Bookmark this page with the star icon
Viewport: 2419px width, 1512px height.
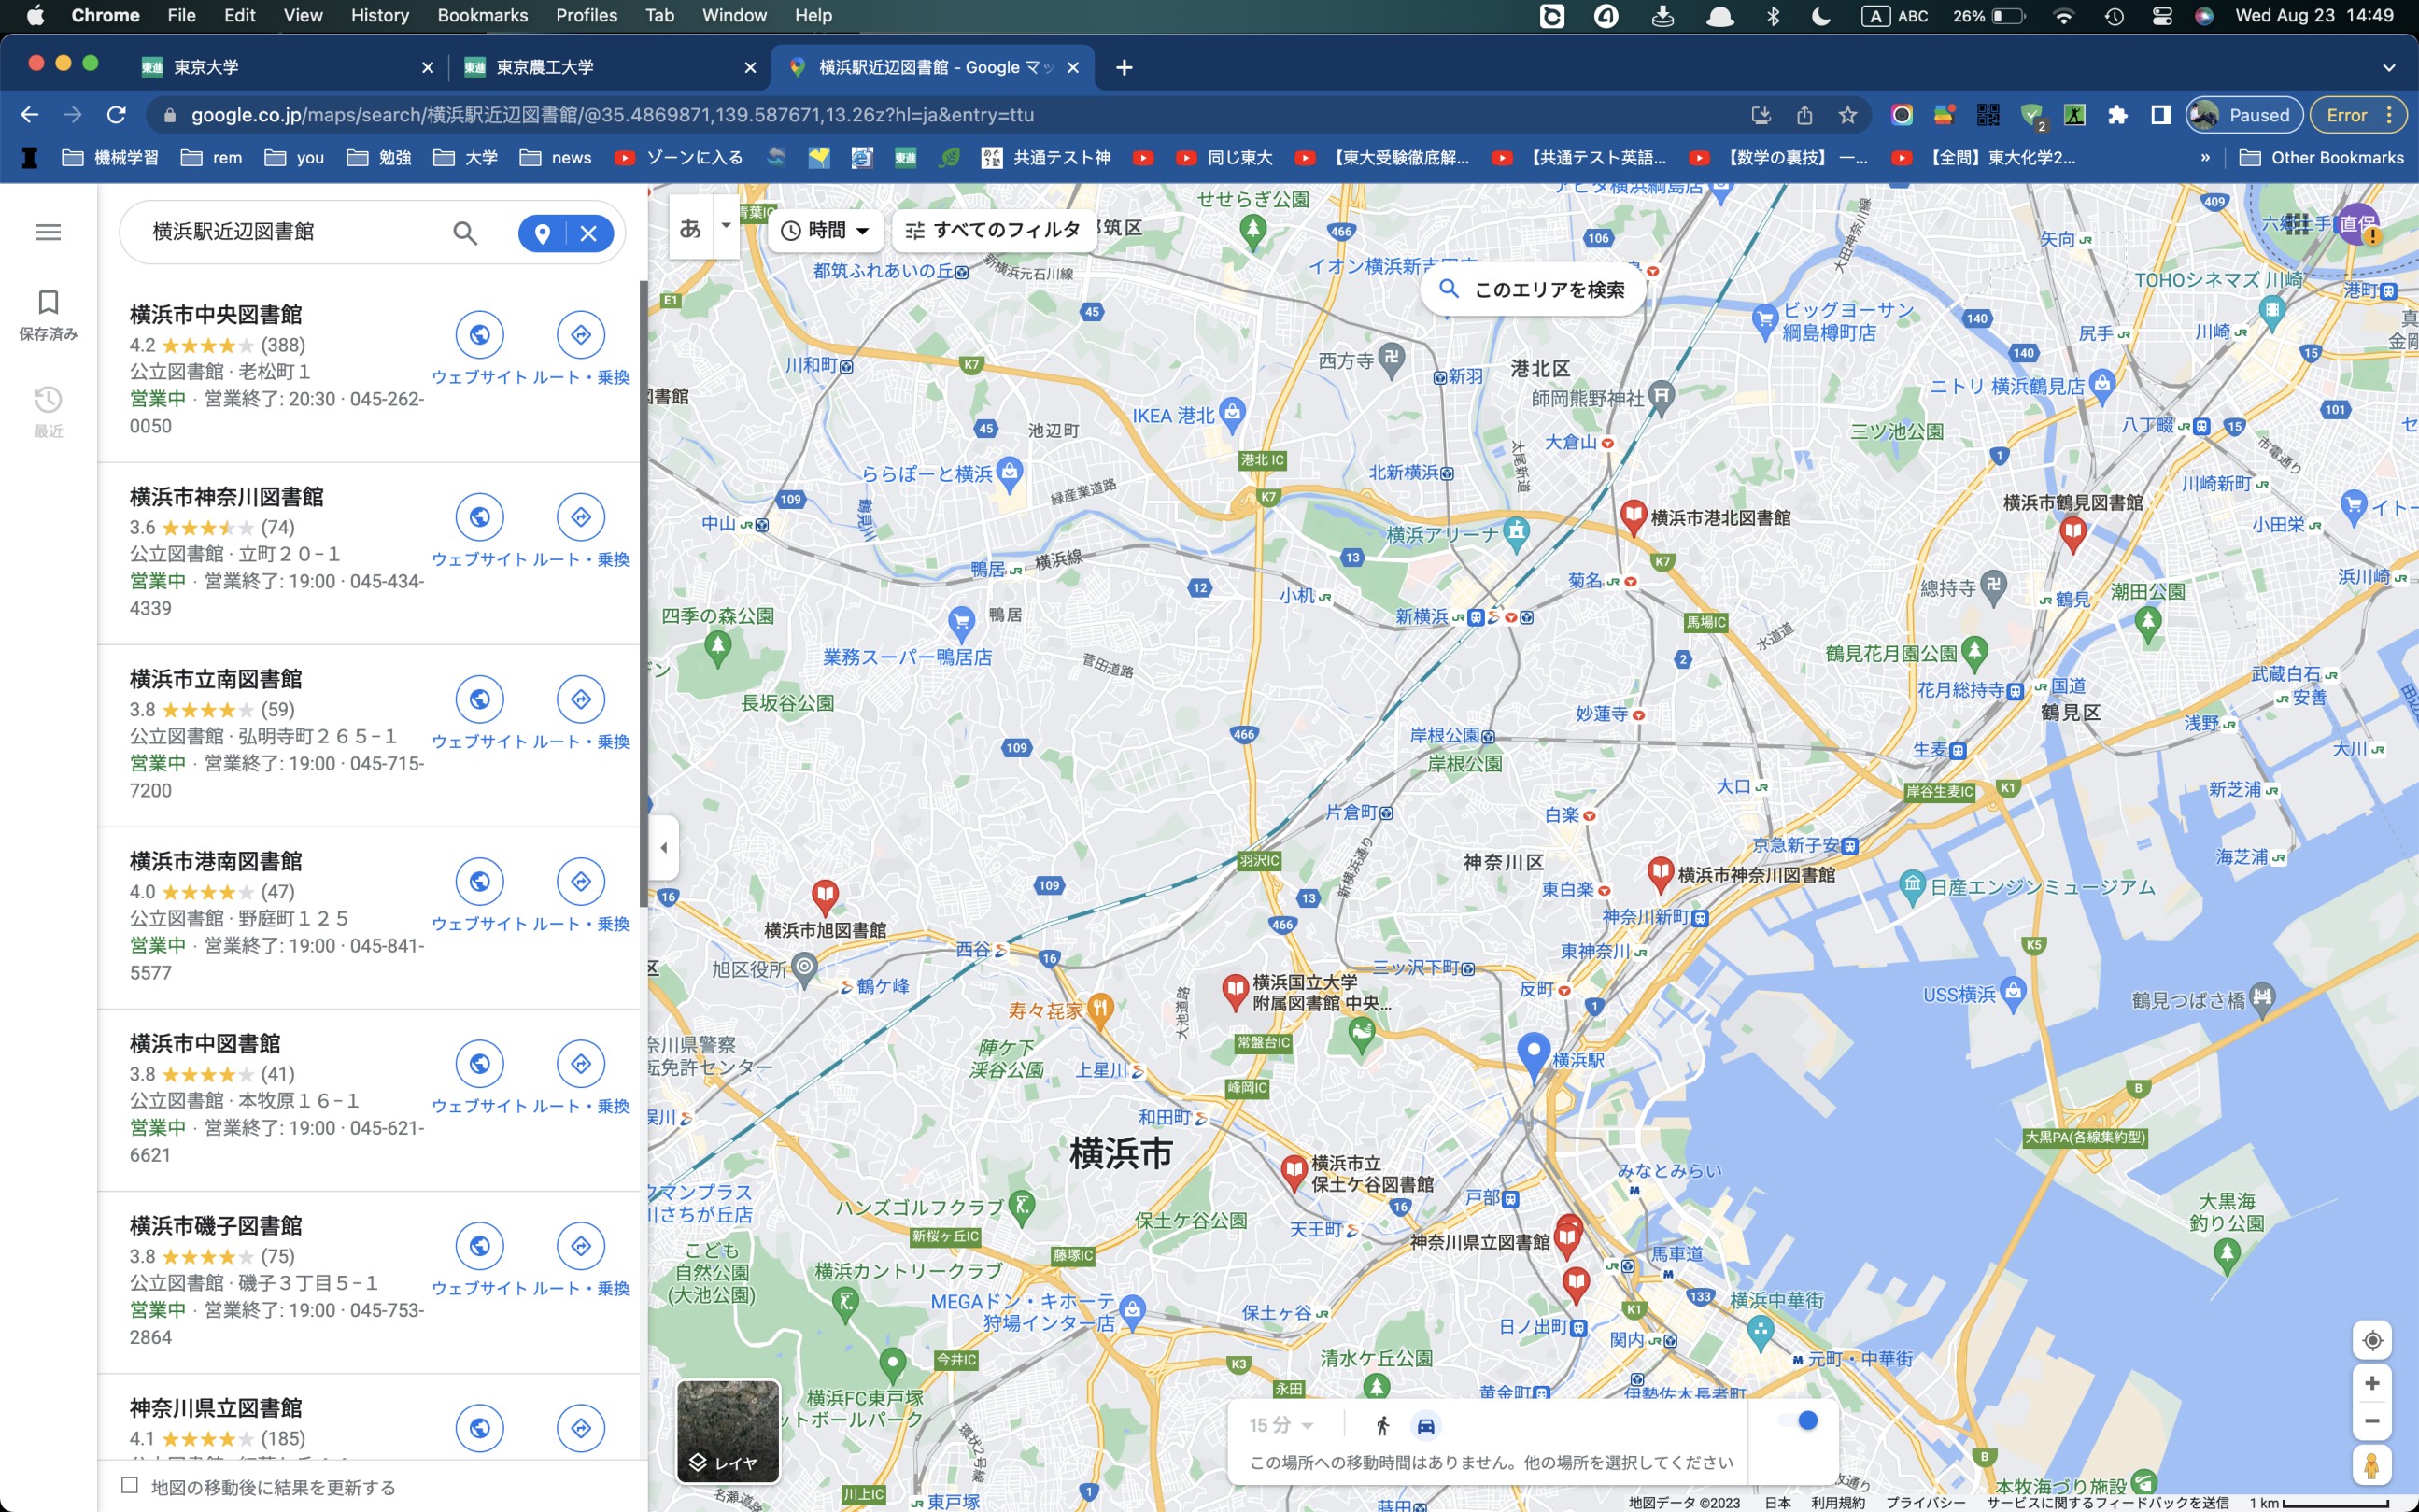[1847, 115]
